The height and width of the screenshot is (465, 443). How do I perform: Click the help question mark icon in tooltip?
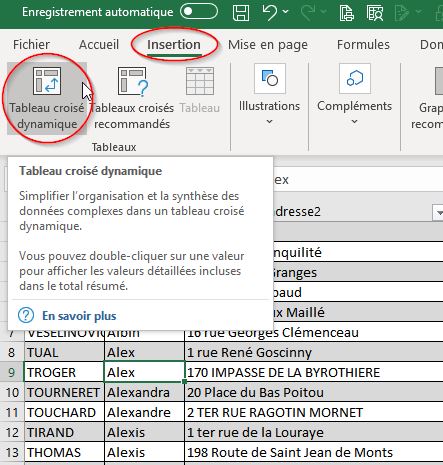(x=26, y=315)
